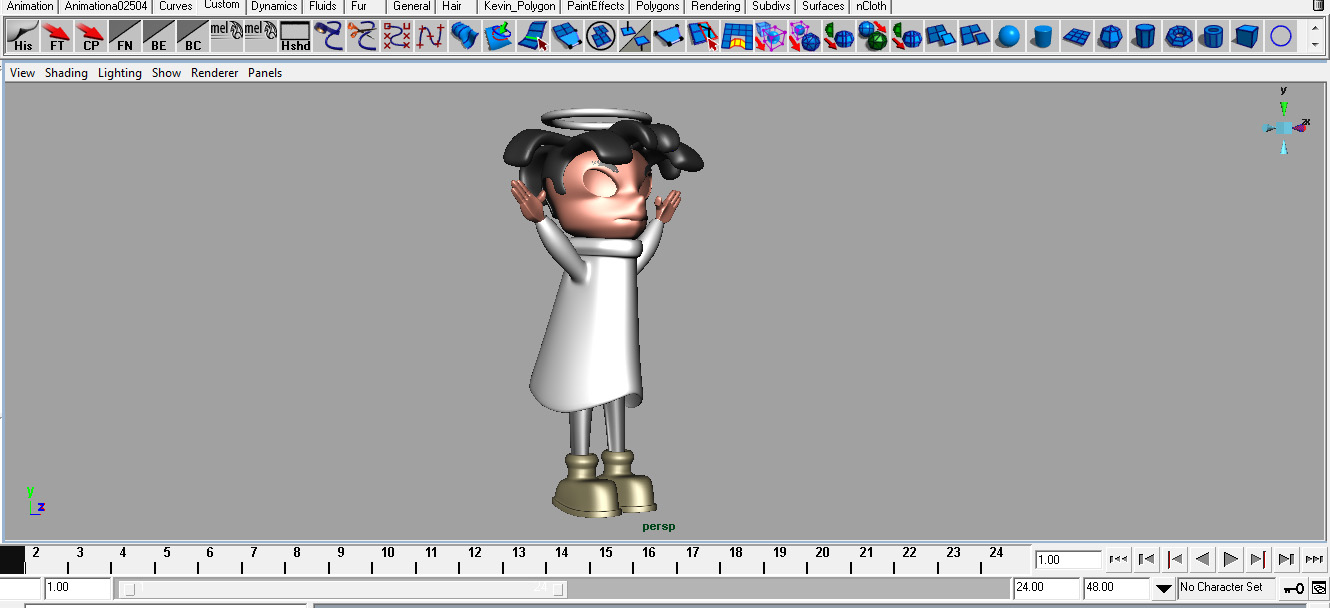Switch to the Curves shelf tab
This screenshot has height=608, width=1330.
[x=176, y=6]
